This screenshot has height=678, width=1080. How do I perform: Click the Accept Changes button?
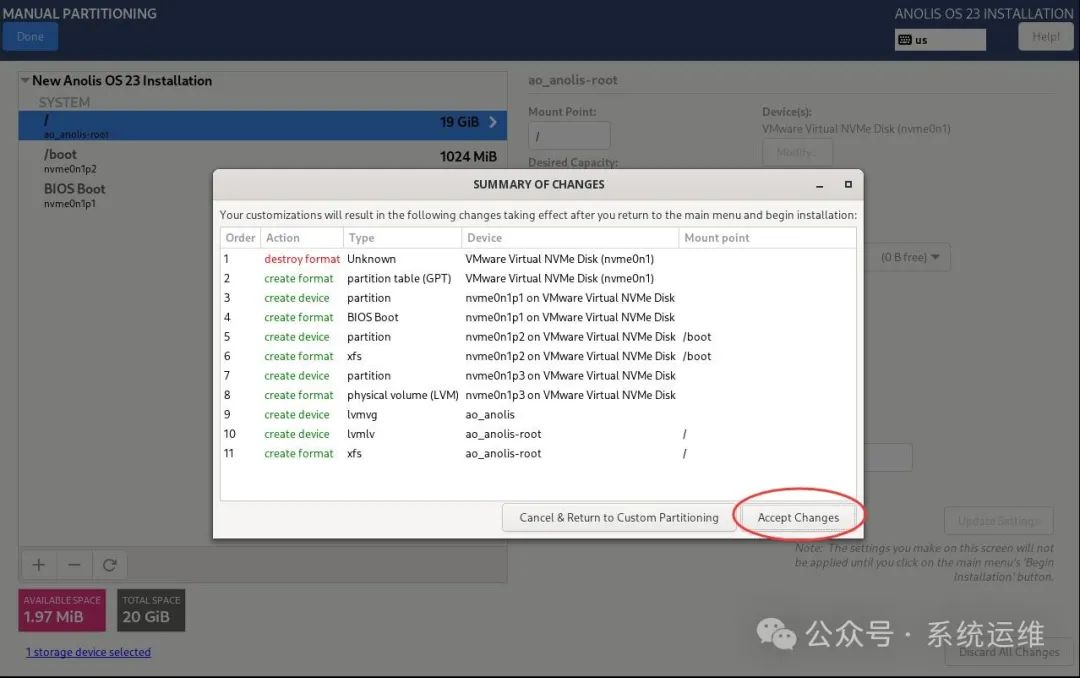coord(798,517)
